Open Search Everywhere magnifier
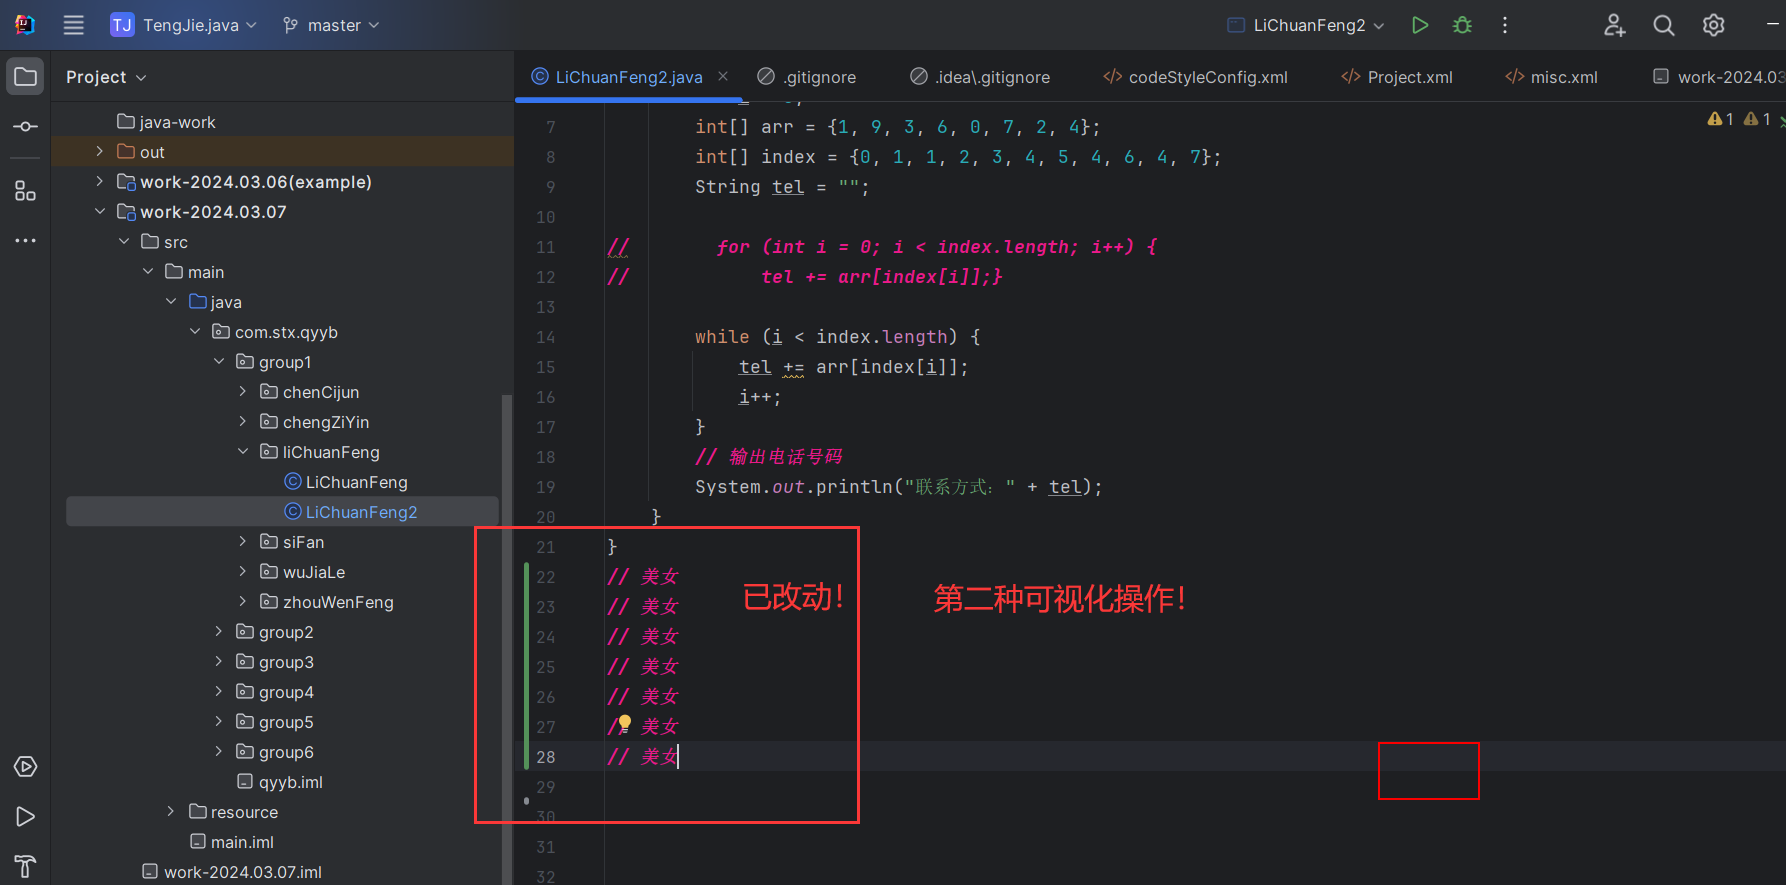The width and height of the screenshot is (1786, 885). pos(1664,25)
